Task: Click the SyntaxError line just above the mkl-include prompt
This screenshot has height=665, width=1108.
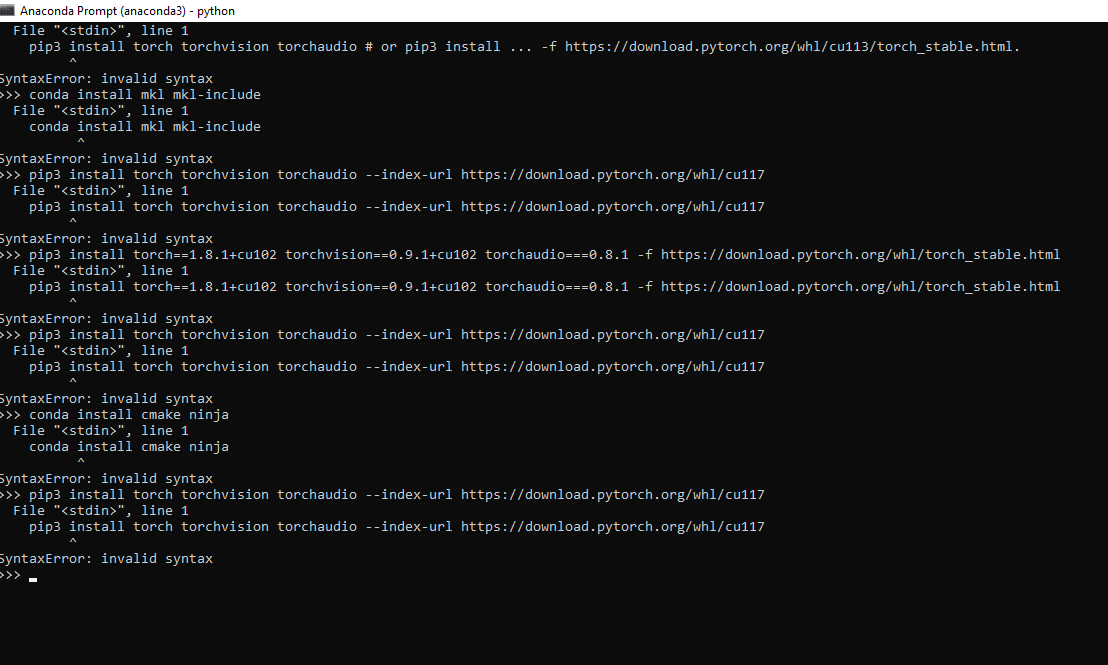Action: click(x=106, y=79)
